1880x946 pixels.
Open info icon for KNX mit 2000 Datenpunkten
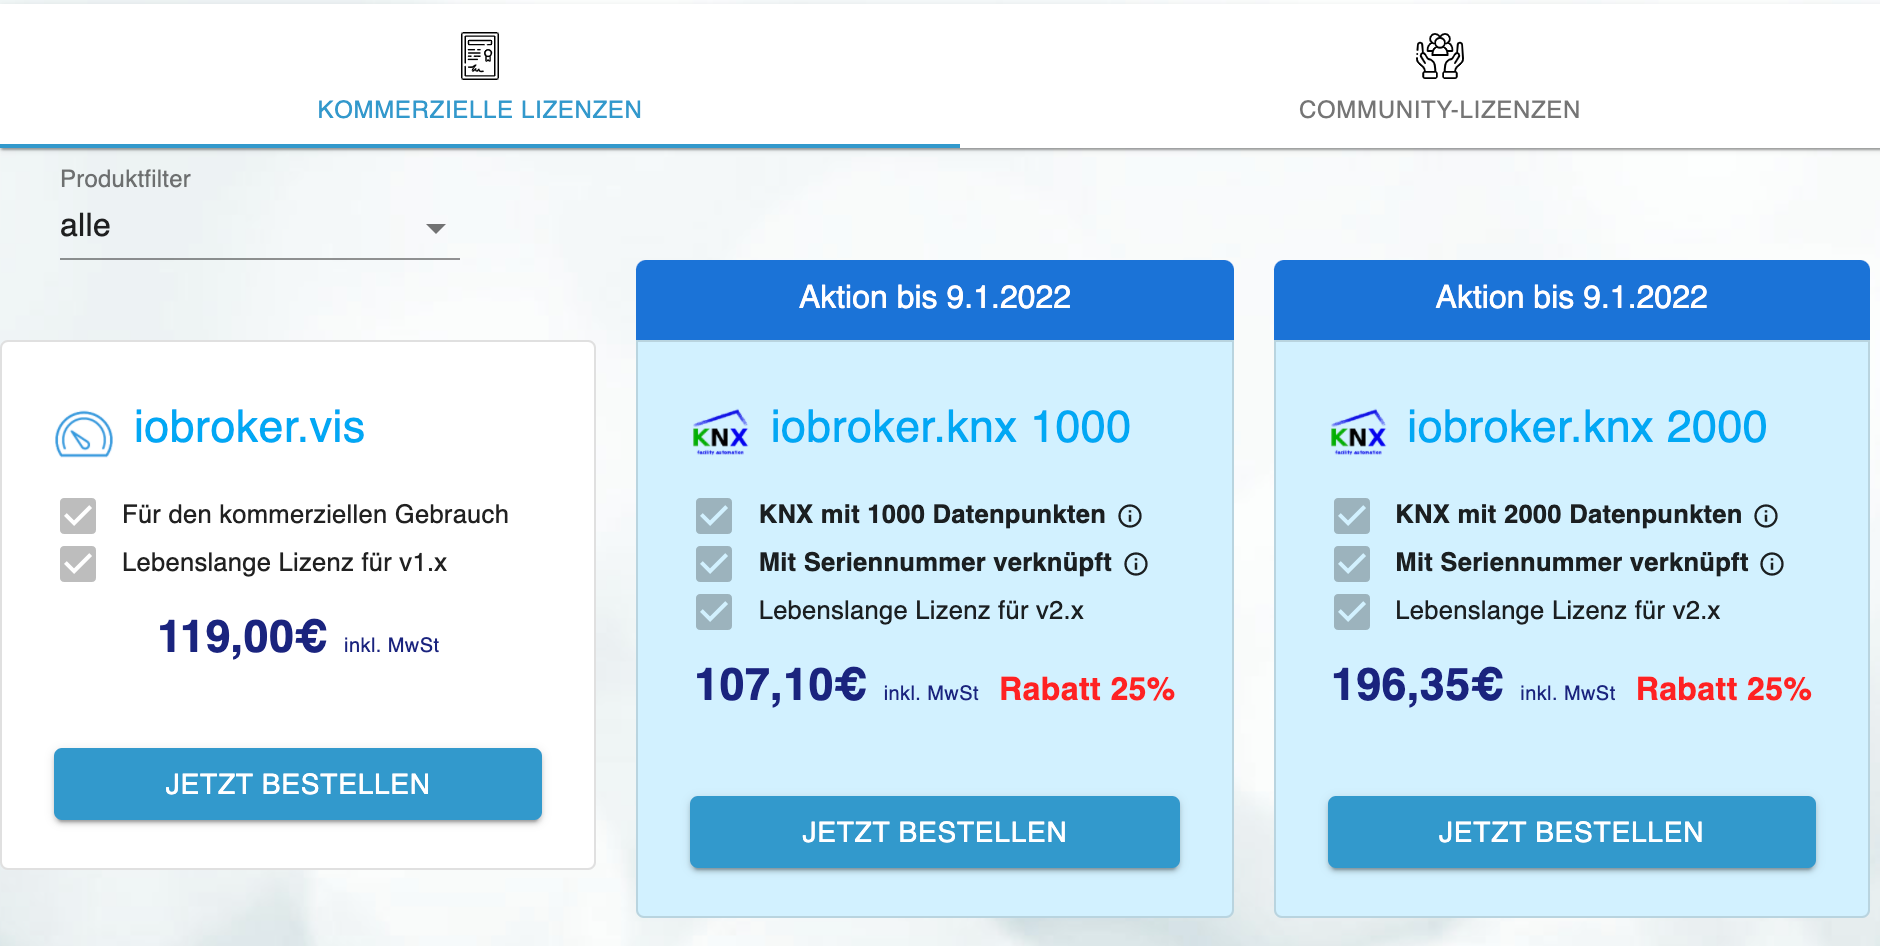(1767, 516)
